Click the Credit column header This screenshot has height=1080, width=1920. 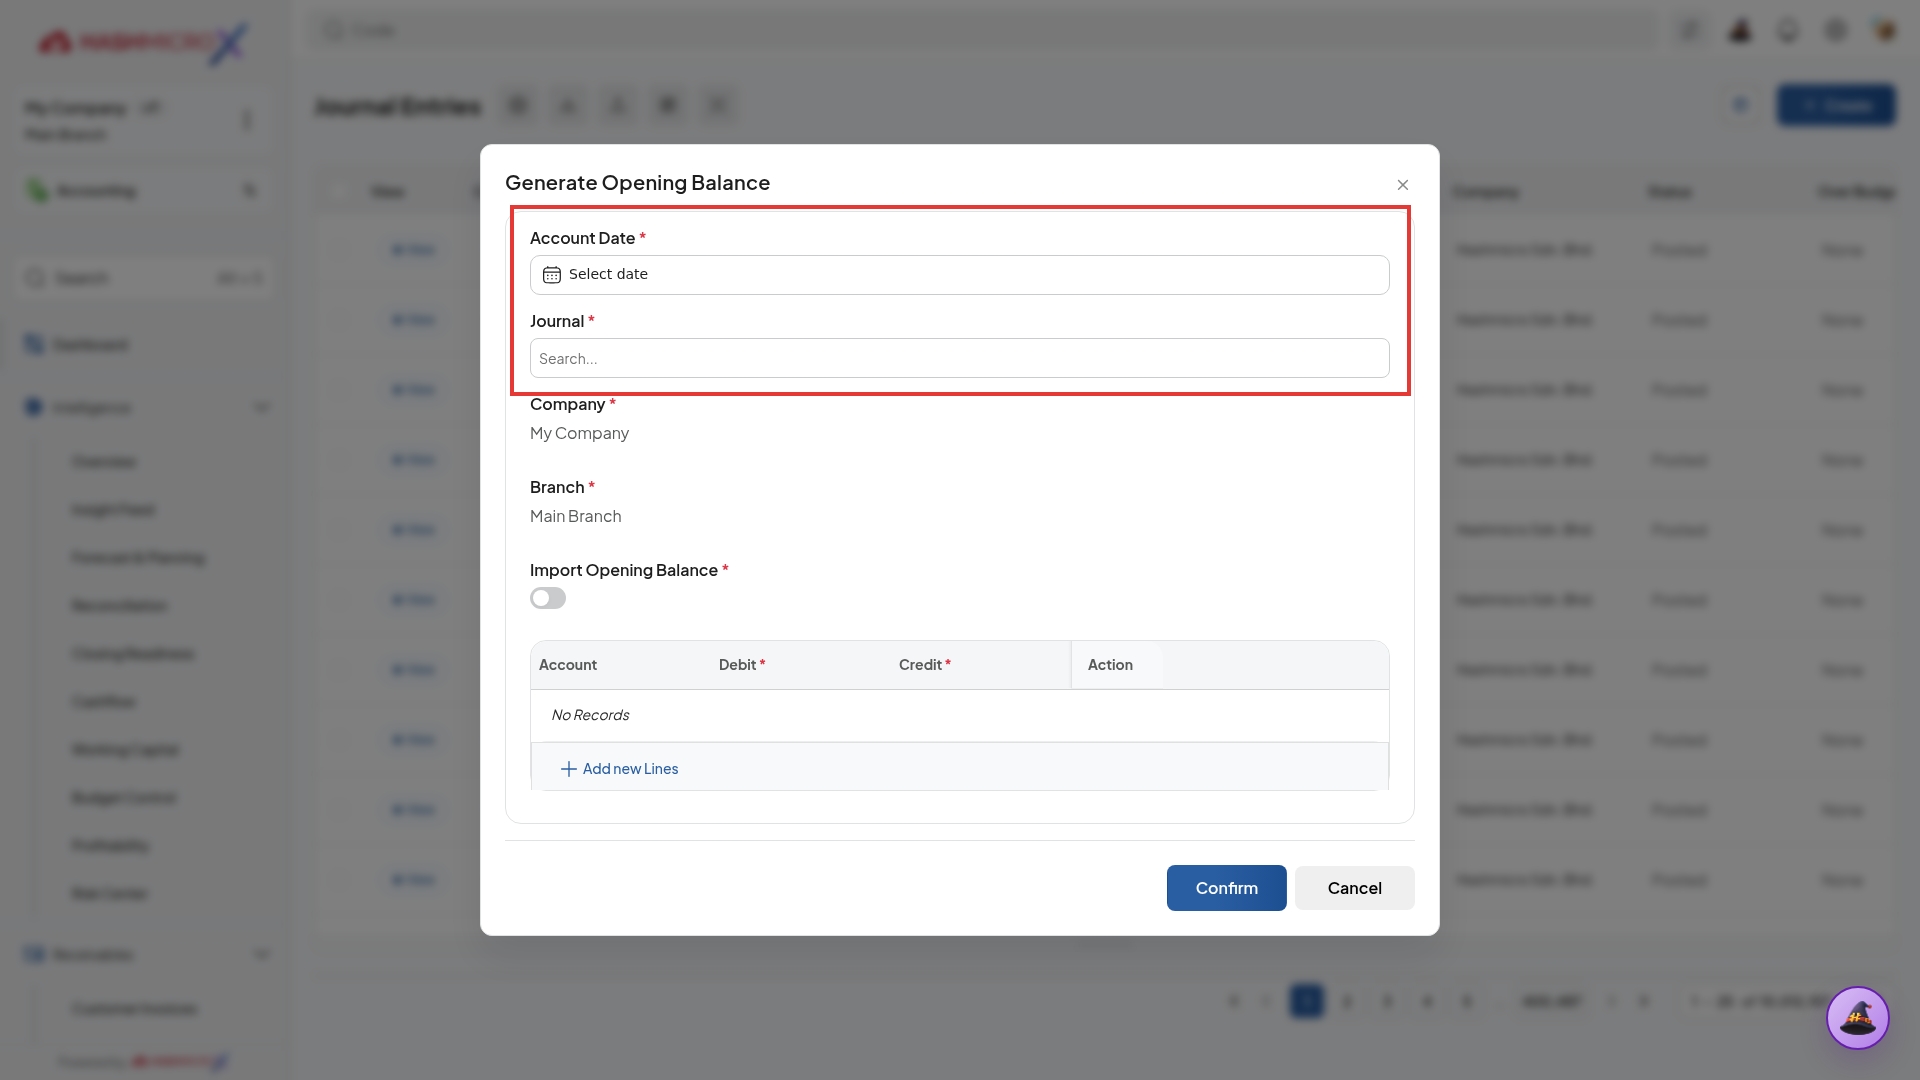924,665
